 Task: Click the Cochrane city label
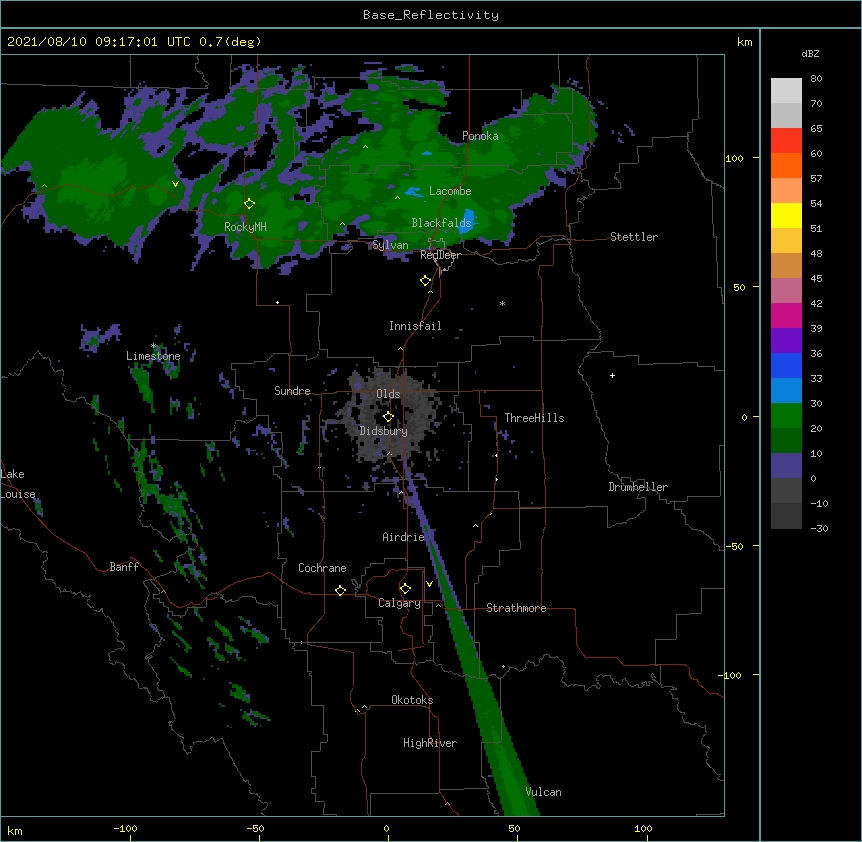point(322,568)
